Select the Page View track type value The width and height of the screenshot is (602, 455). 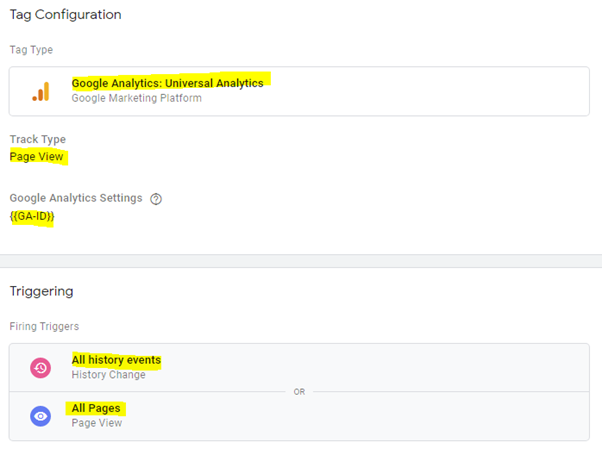point(36,157)
